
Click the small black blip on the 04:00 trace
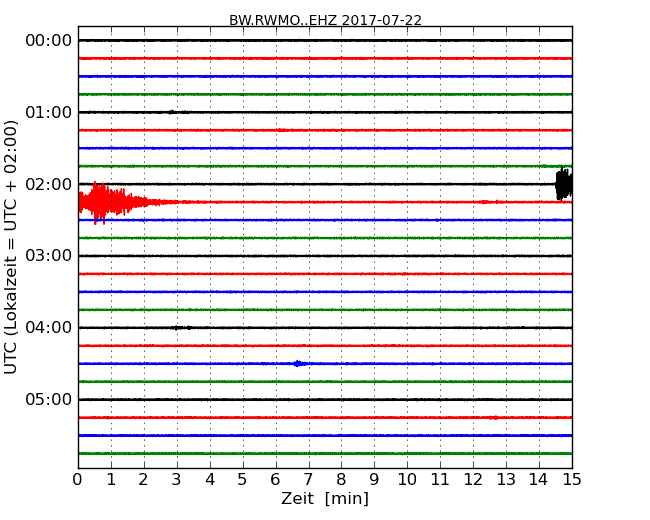tap(181, 328)
